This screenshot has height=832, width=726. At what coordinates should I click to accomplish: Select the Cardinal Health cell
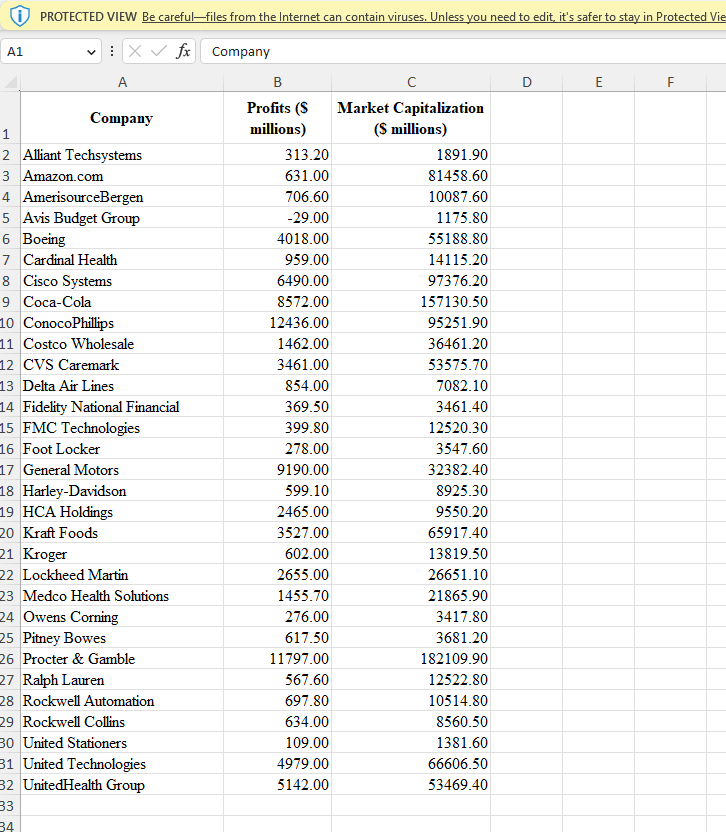coord(122,260)
